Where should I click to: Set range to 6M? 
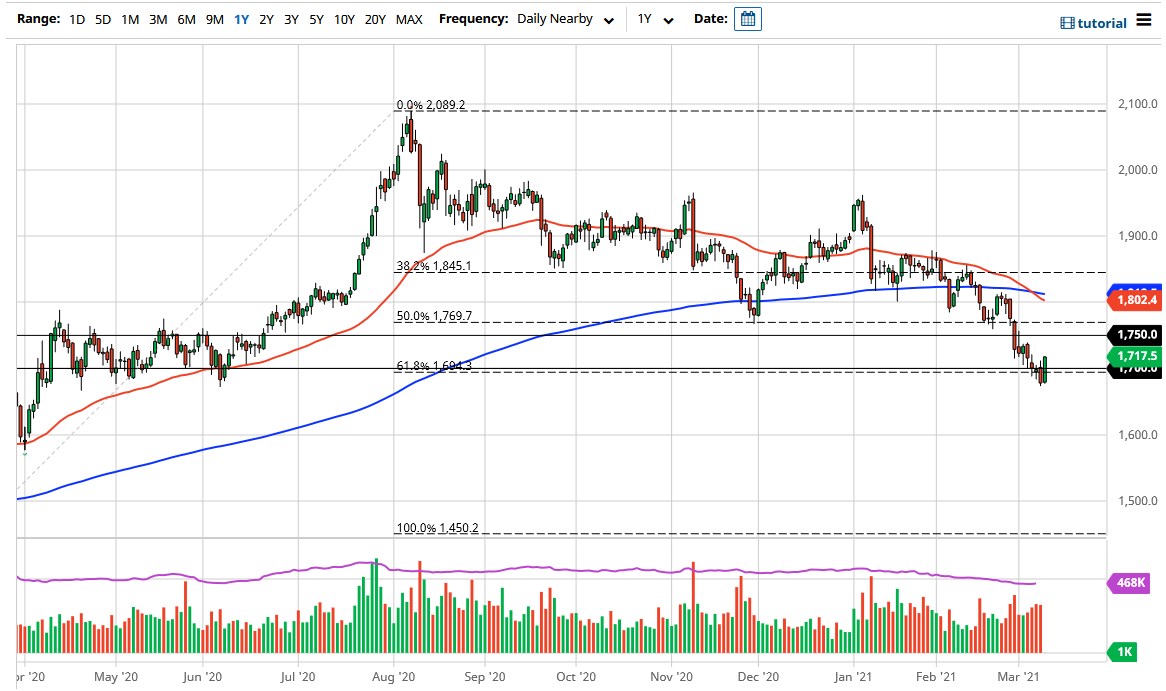[x=186, y=19]
